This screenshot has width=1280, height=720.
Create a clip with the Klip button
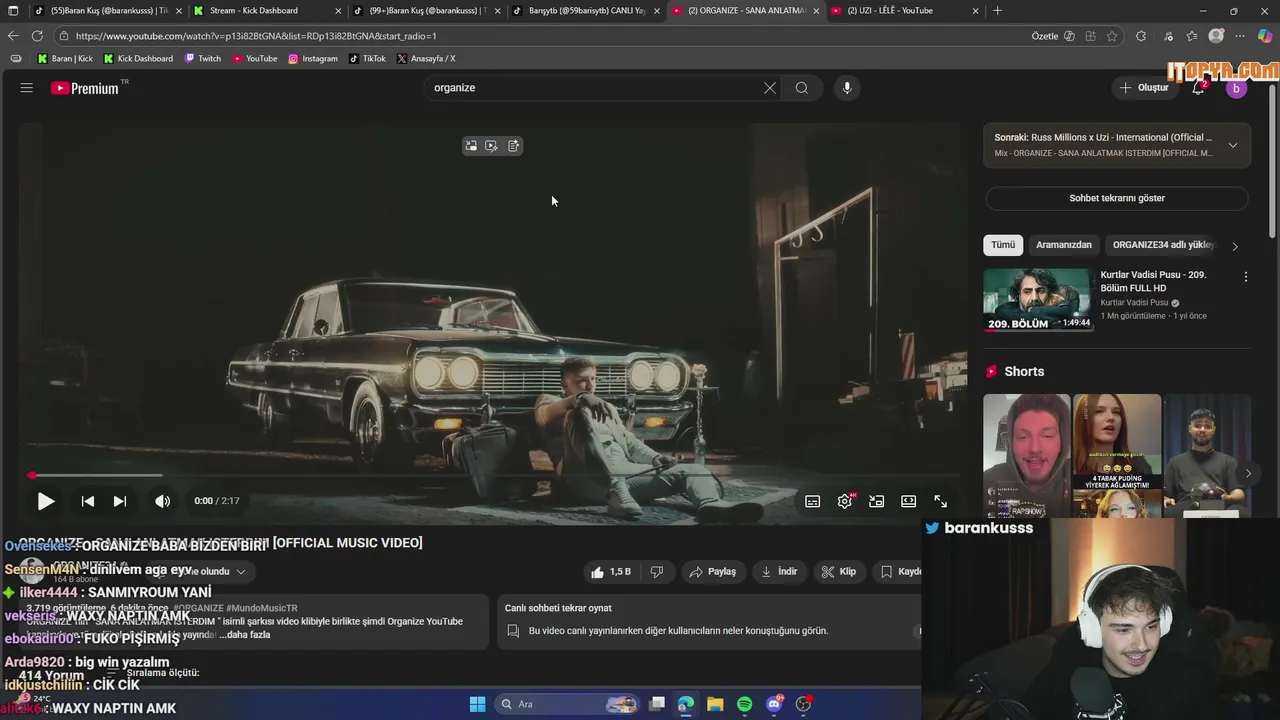[839, 572]
